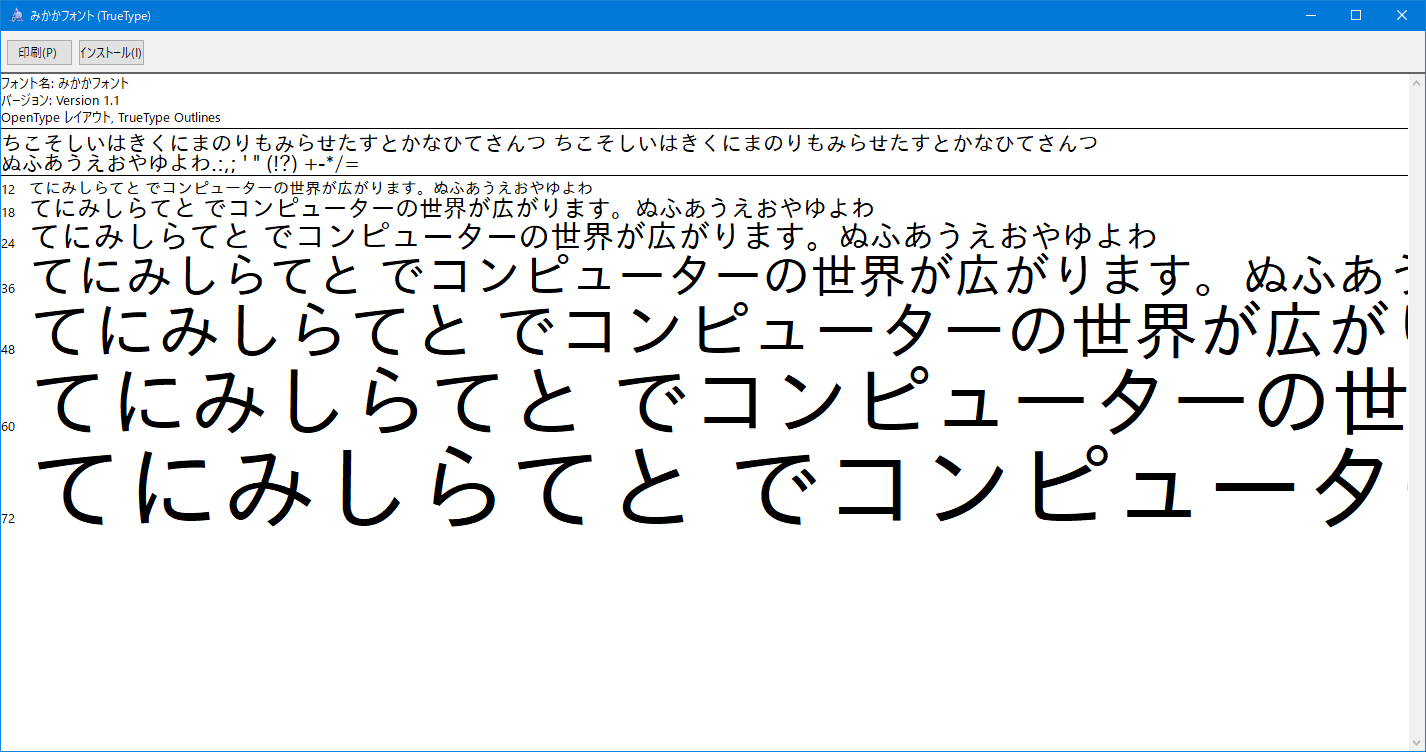Click the hiragana sample line starting with ちこそ
This screenshot has height=752, width=1426.
coord(550,142)
